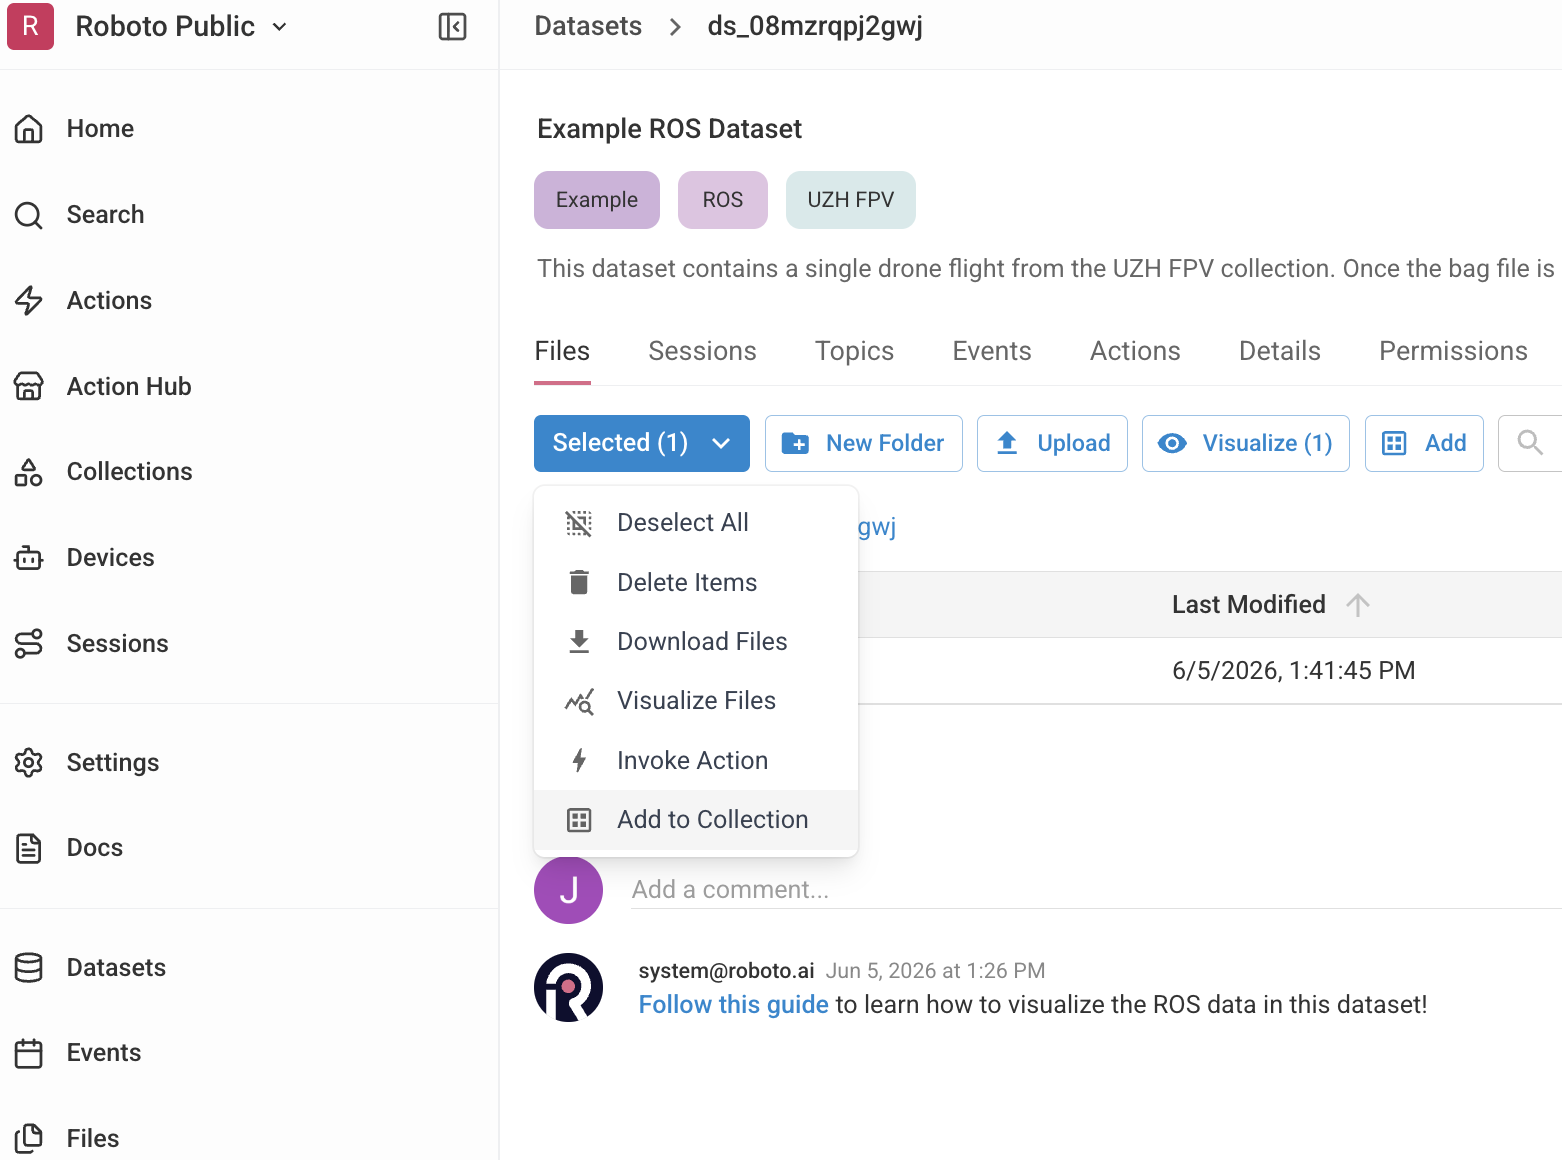Open Action Hub from sidebar label

(x=129, y=386)
